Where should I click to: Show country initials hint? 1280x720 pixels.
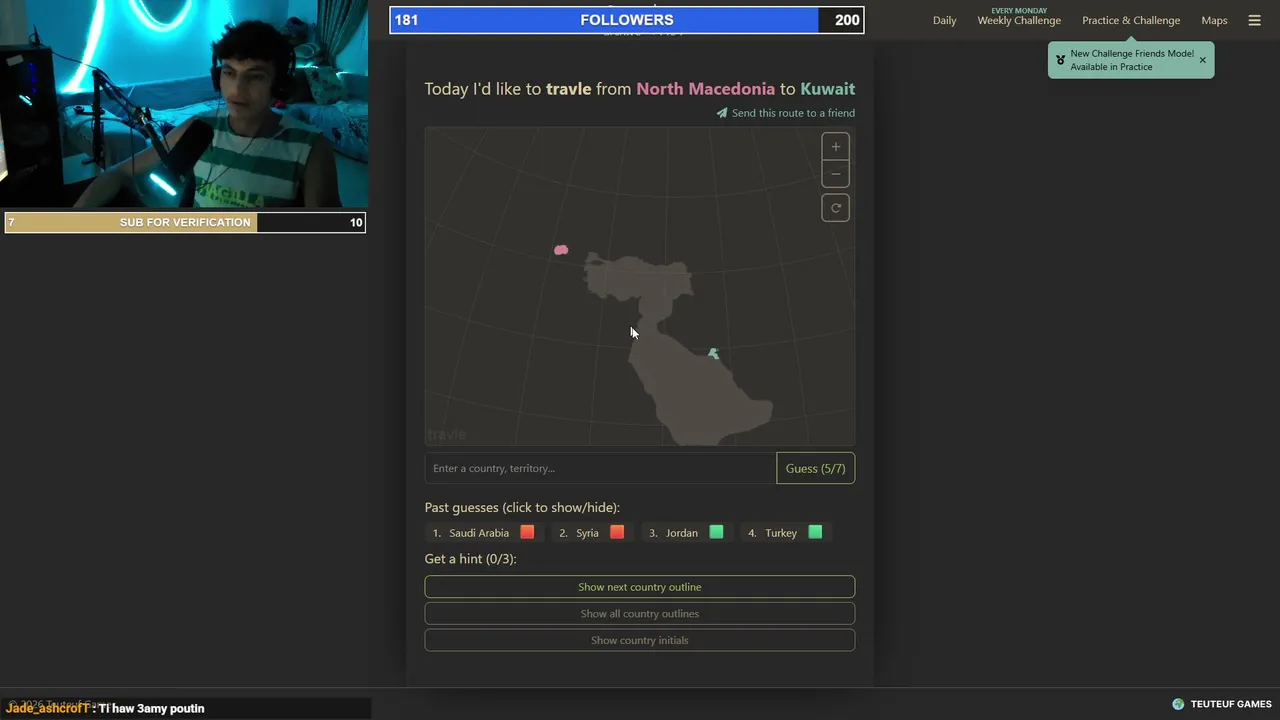click(640, 640)
